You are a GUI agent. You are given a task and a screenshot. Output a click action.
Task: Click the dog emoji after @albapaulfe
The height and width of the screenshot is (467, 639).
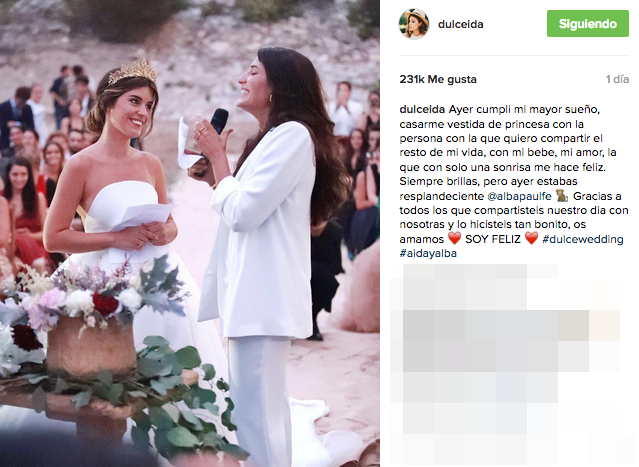[x=562, y=196]
